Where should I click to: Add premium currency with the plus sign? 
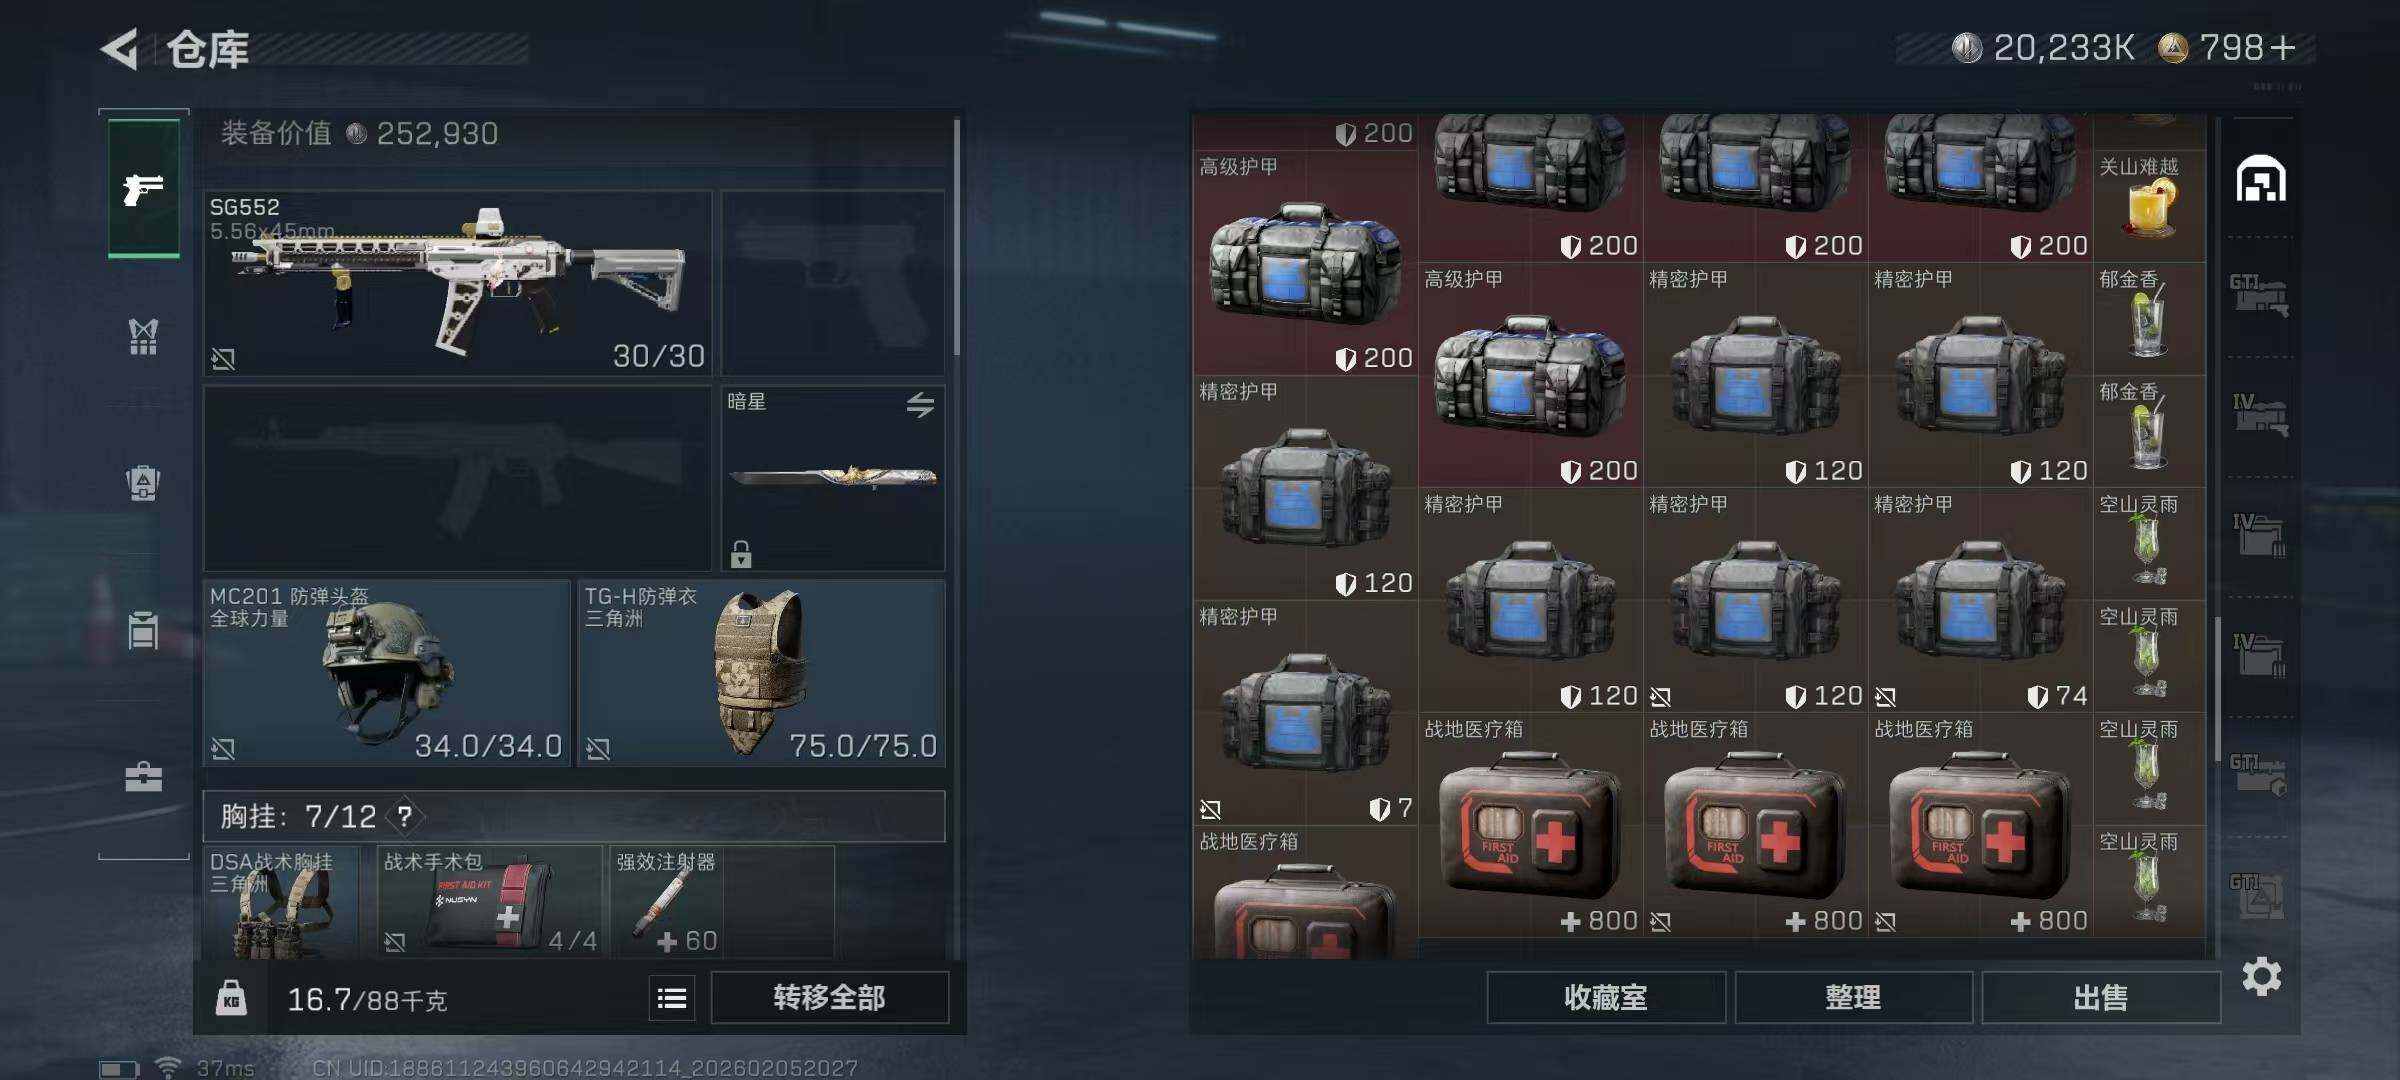(2282, 47)
